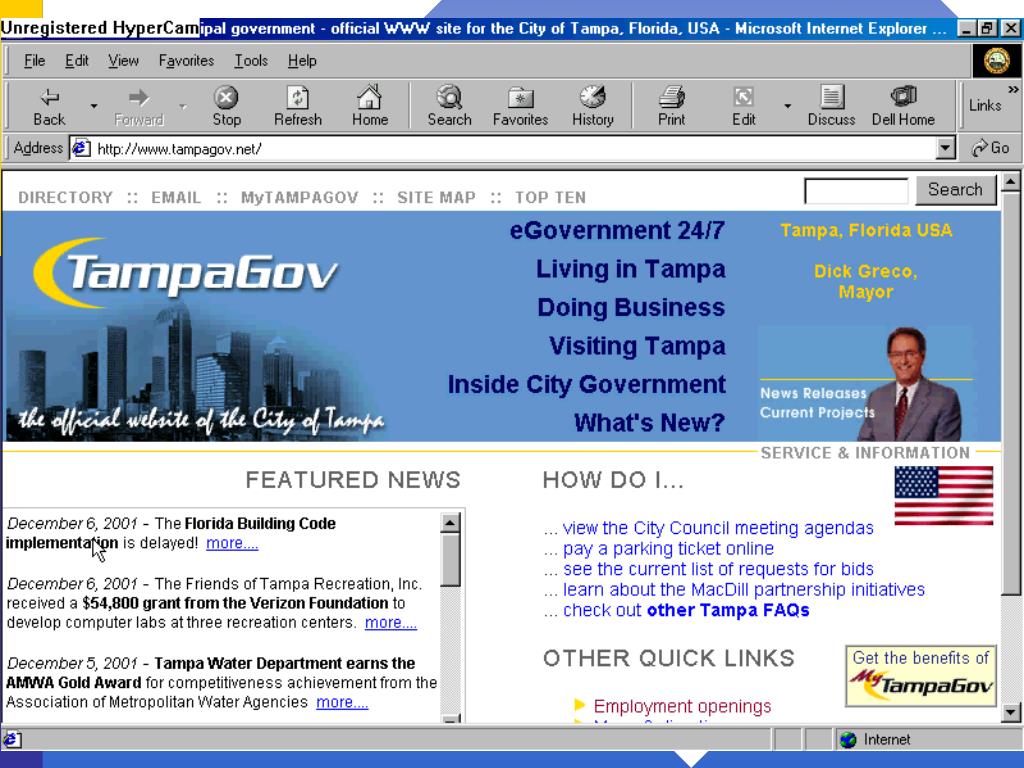Click the Mayor Dick Greco photo
The image size is (1024, 768).
910,384
